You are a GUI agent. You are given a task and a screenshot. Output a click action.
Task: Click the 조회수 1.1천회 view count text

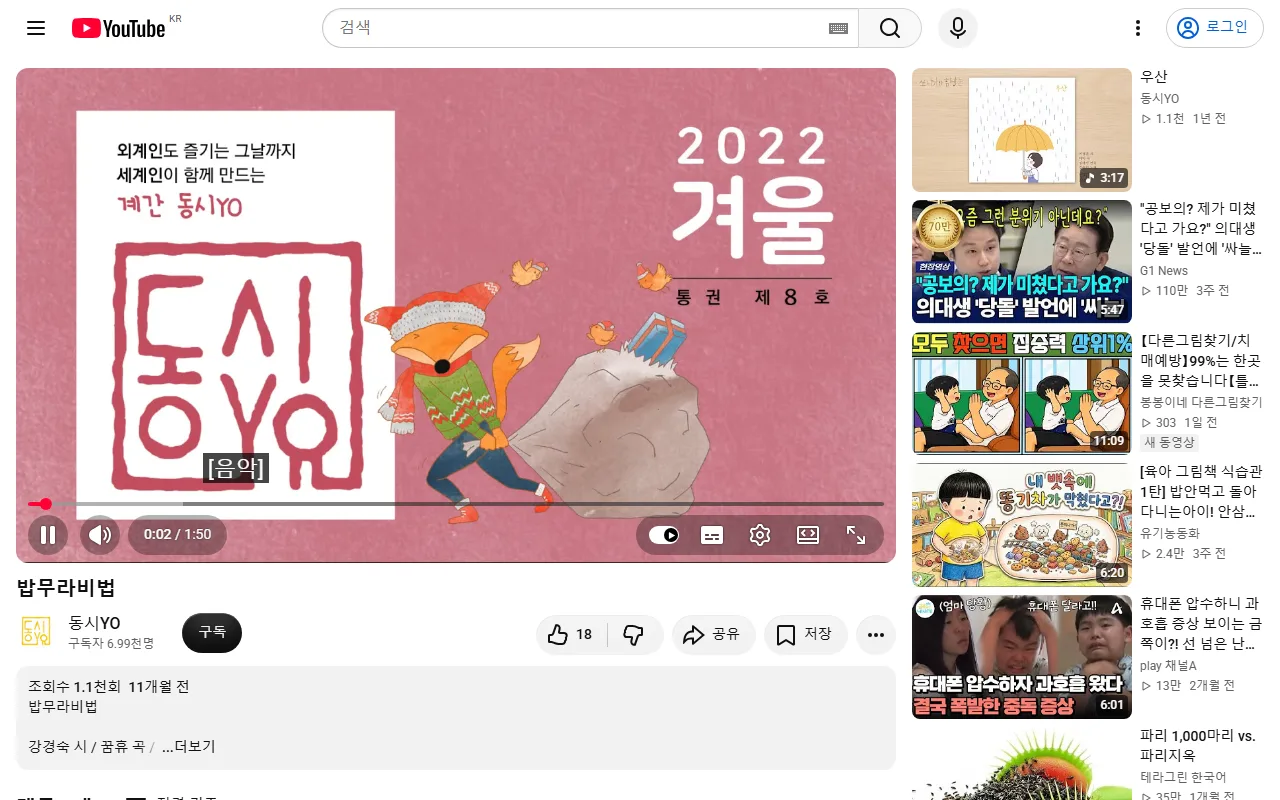(74, 687)
